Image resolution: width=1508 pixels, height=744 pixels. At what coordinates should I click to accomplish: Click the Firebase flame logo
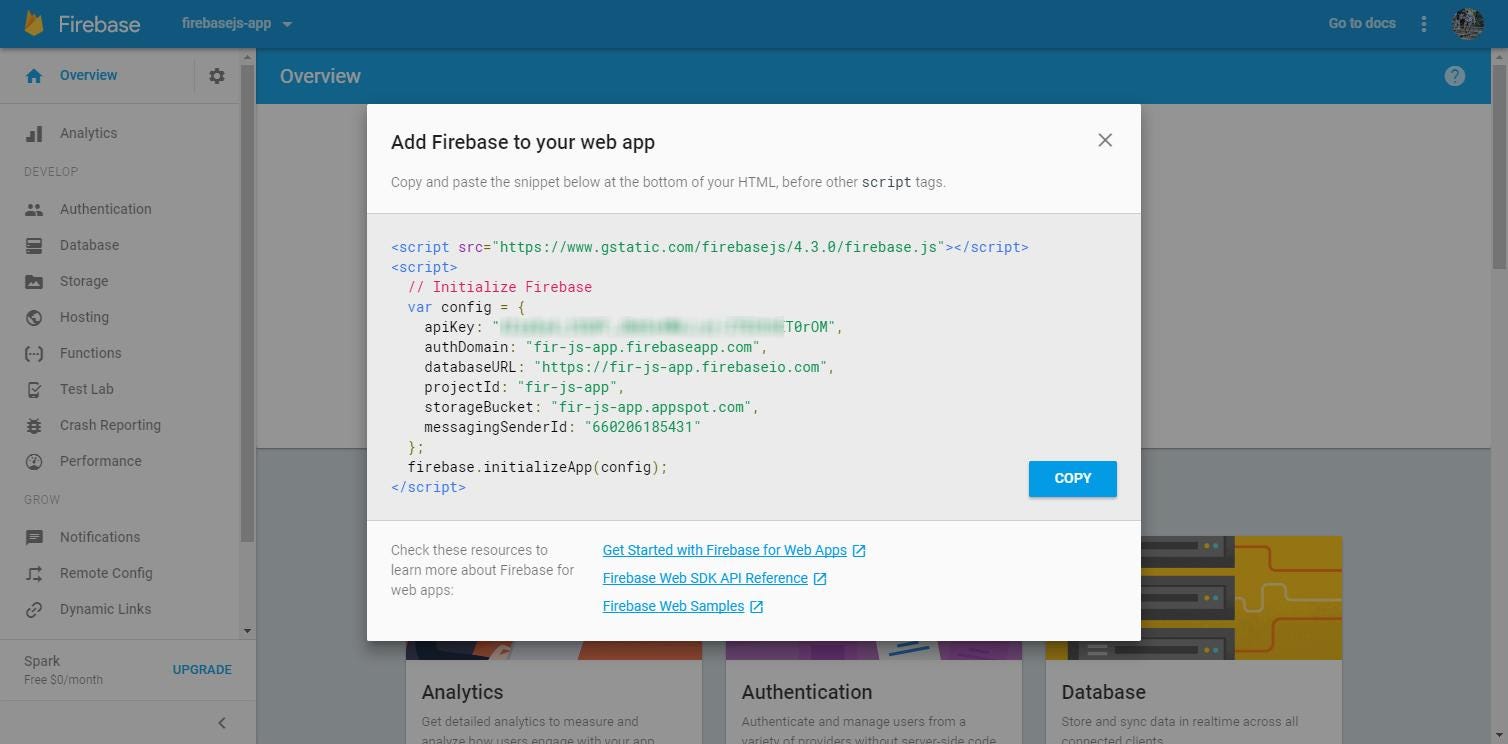coord(34,23)
